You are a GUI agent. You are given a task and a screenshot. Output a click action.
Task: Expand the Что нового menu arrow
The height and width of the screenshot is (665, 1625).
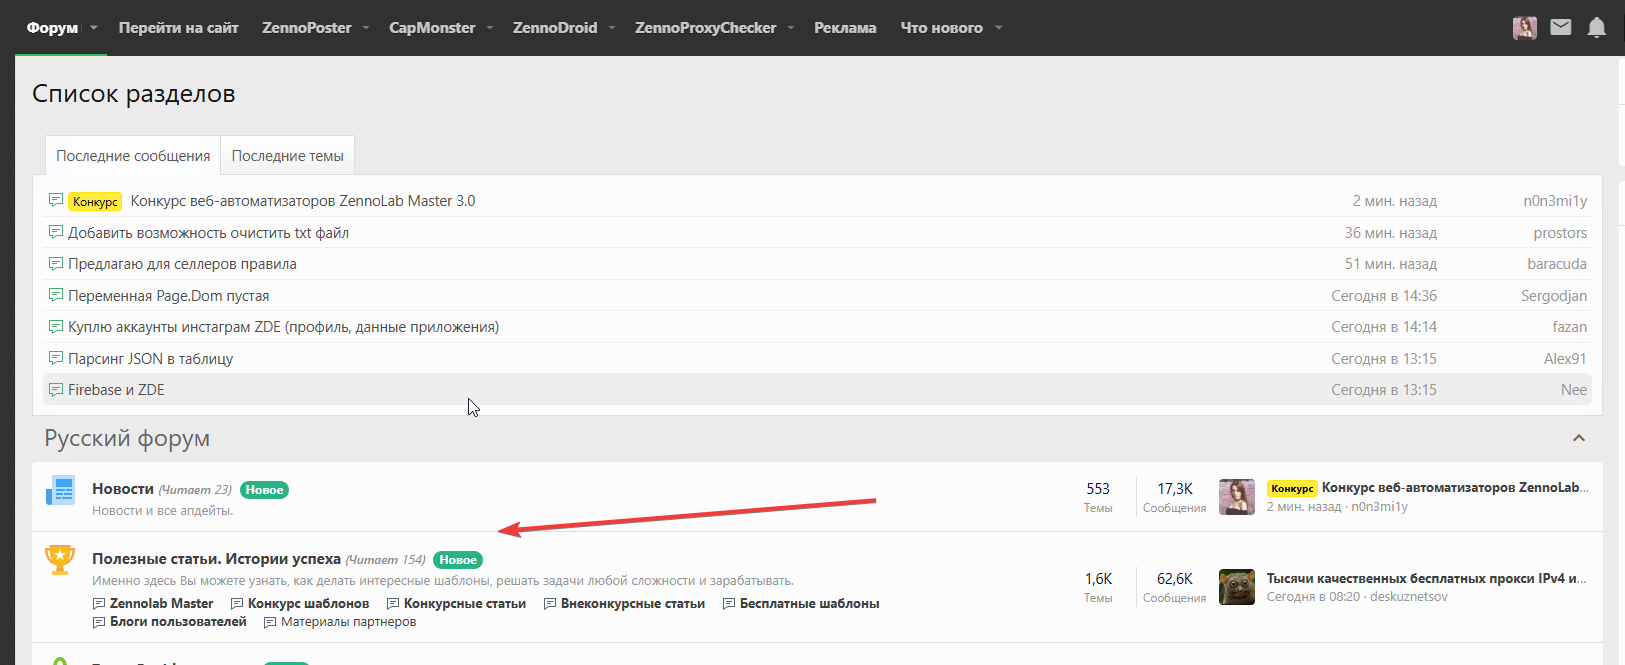tap(998, 28)
